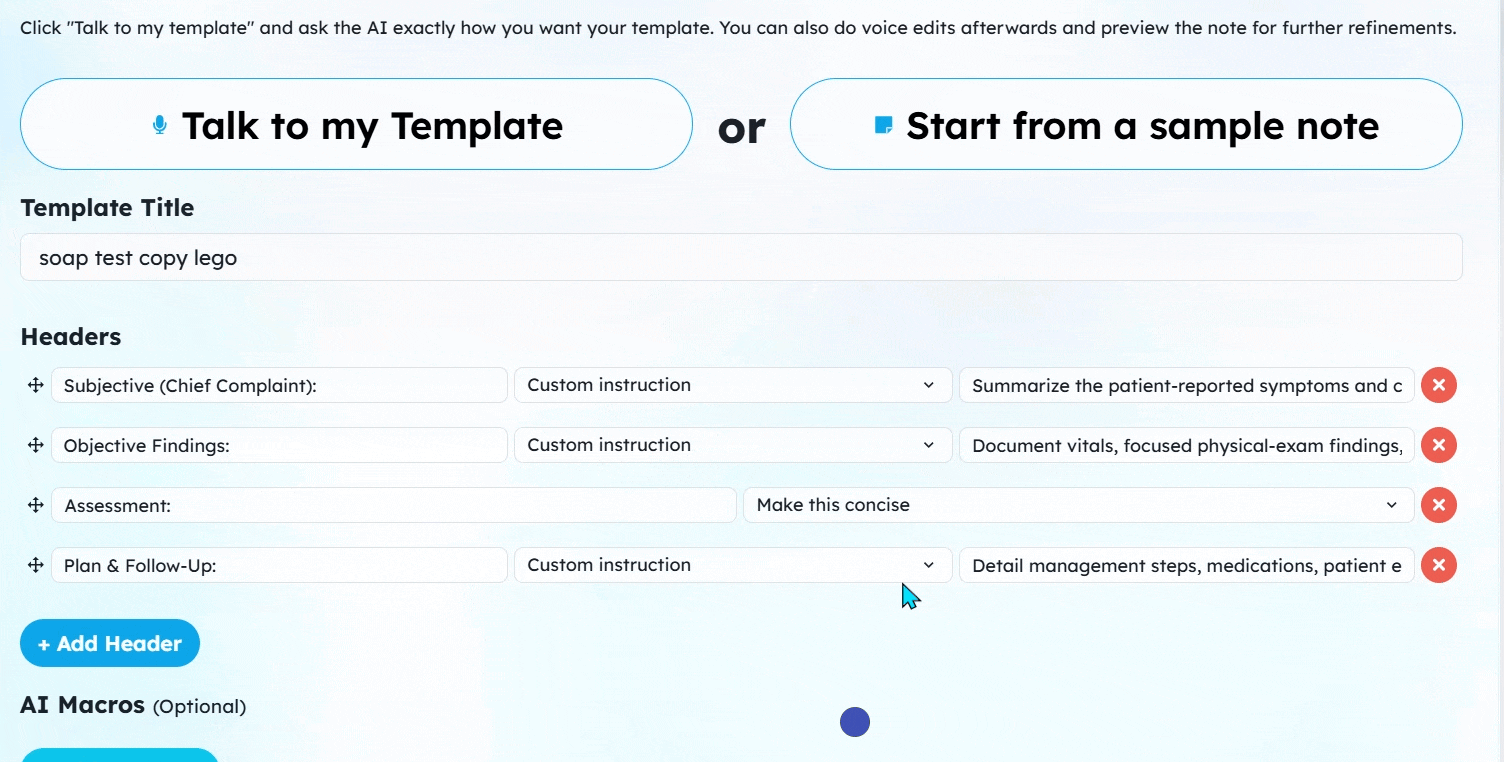This screenshot has height=762, width=1504.
Task: Remove the Subjective (Chief Complaint) header
Action: coord(1439,385)
